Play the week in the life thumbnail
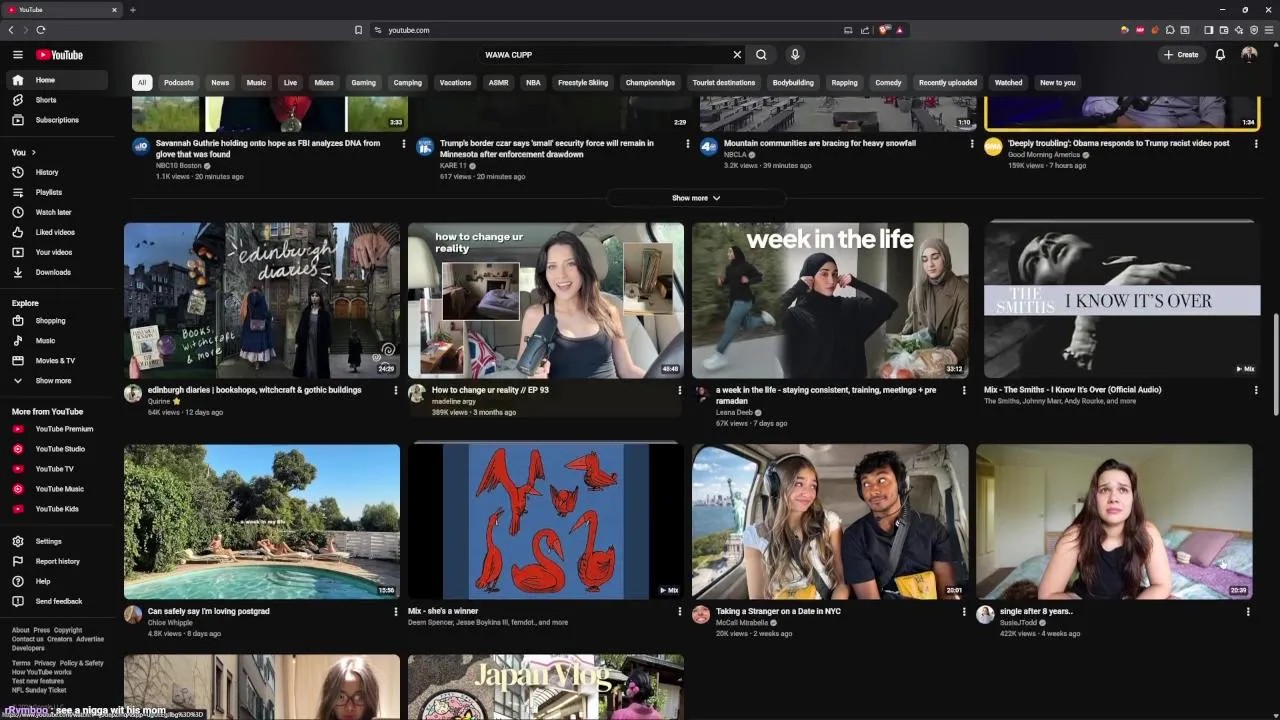 pyautogui.click(x=830, y=300)
